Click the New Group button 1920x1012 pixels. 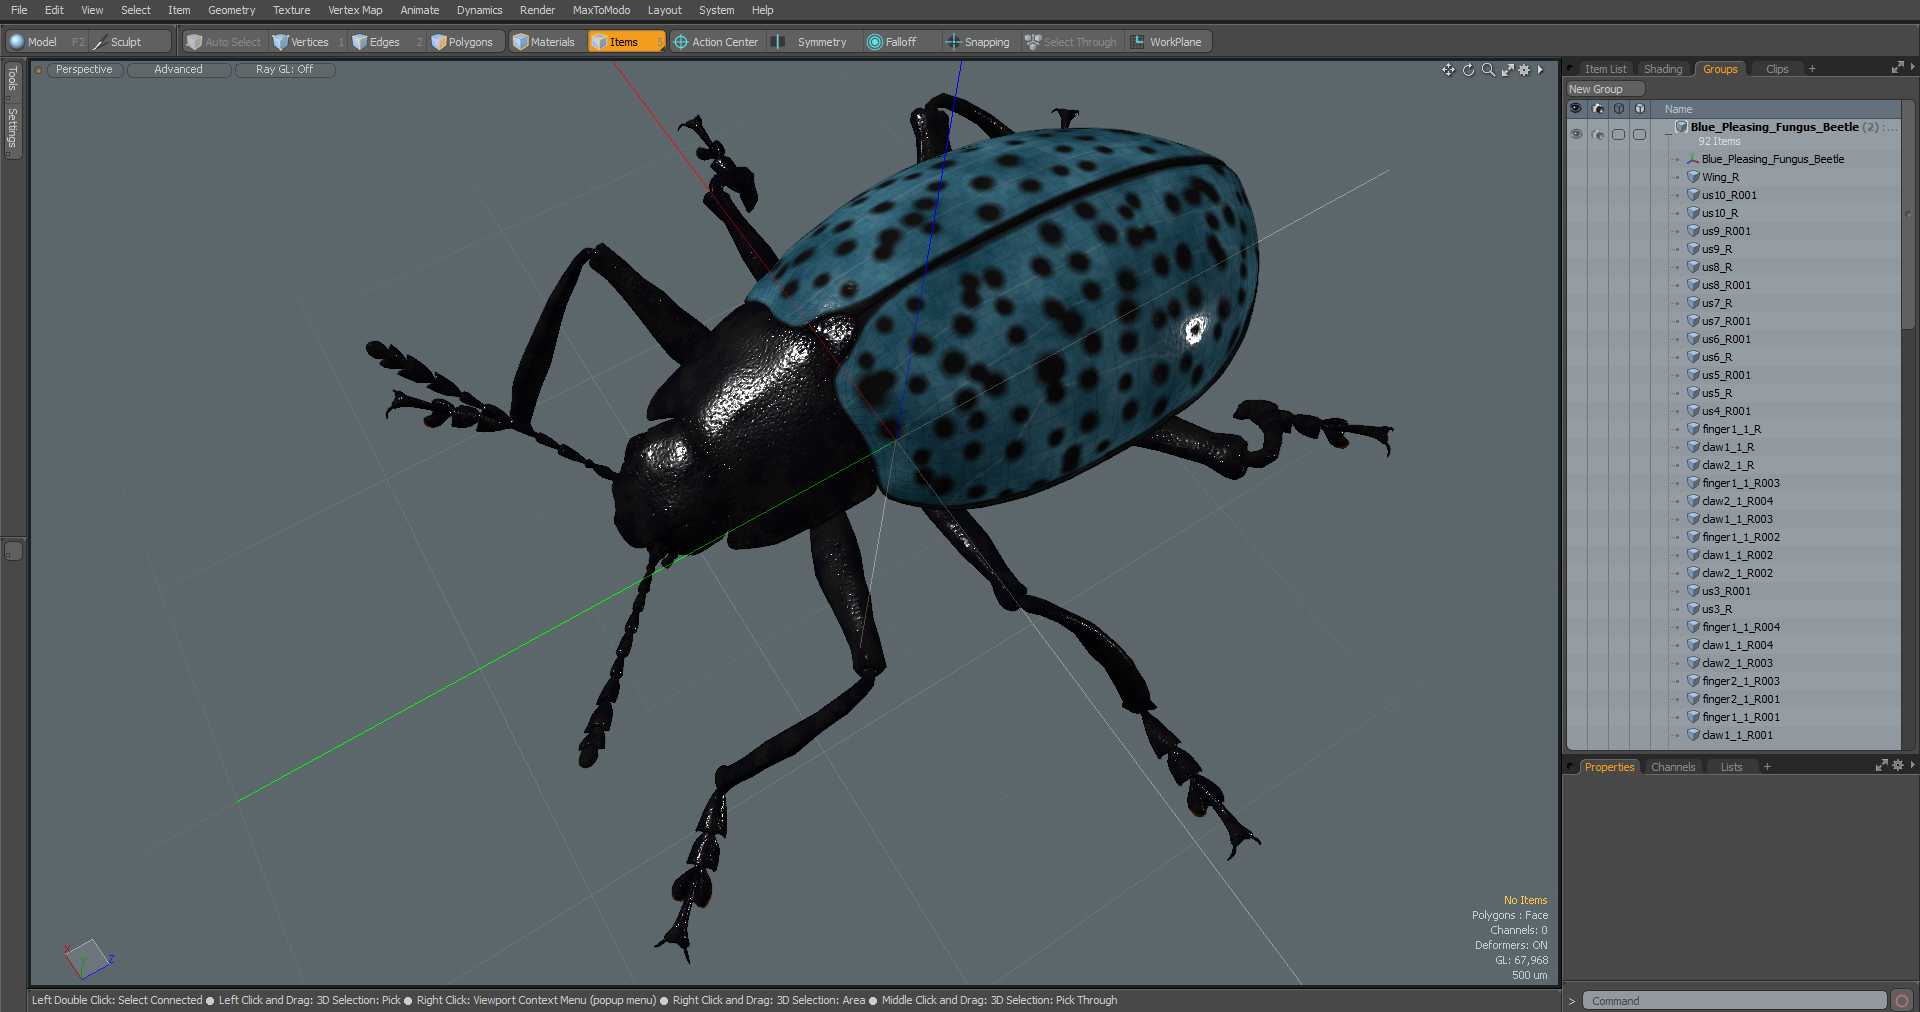pyautogui.click(x=1604, y=89)
